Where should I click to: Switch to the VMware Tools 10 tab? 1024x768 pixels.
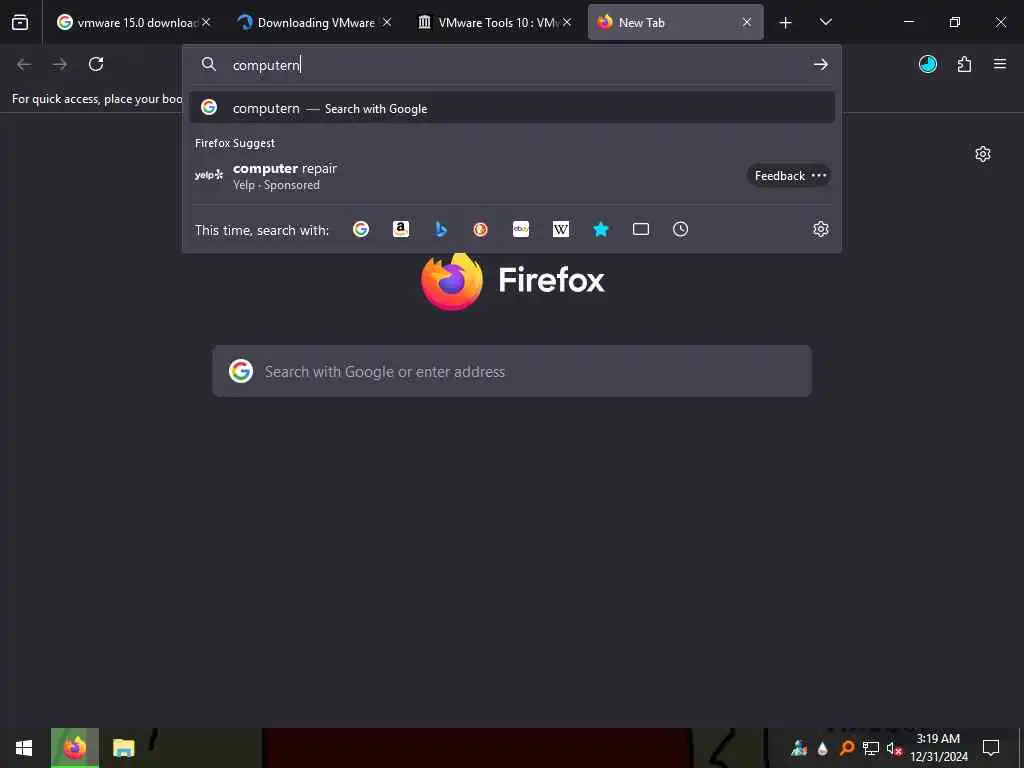pyautogui.click(x=496, y=22)
